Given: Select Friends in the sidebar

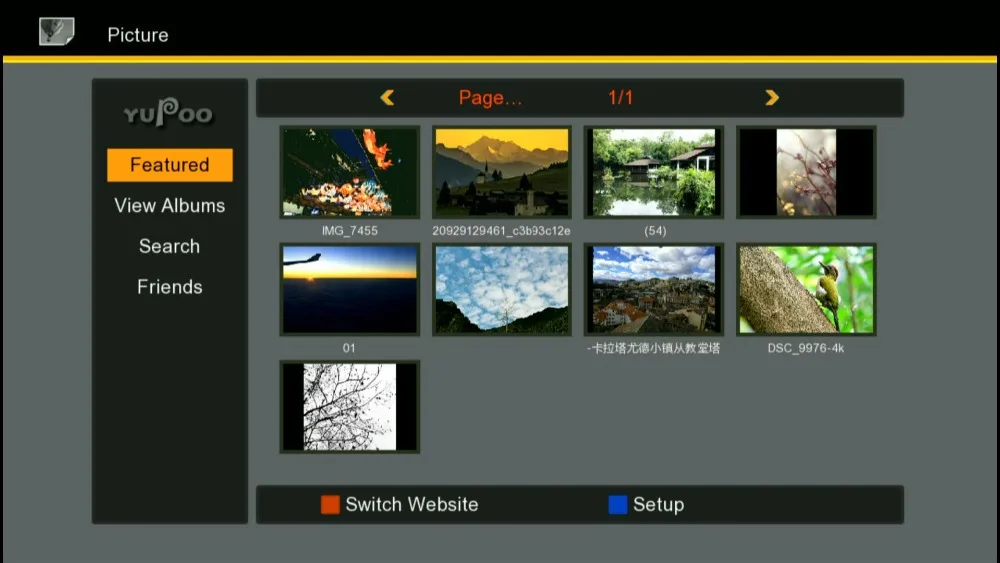Looking at the screenshot, I should (x=170, y=287).
